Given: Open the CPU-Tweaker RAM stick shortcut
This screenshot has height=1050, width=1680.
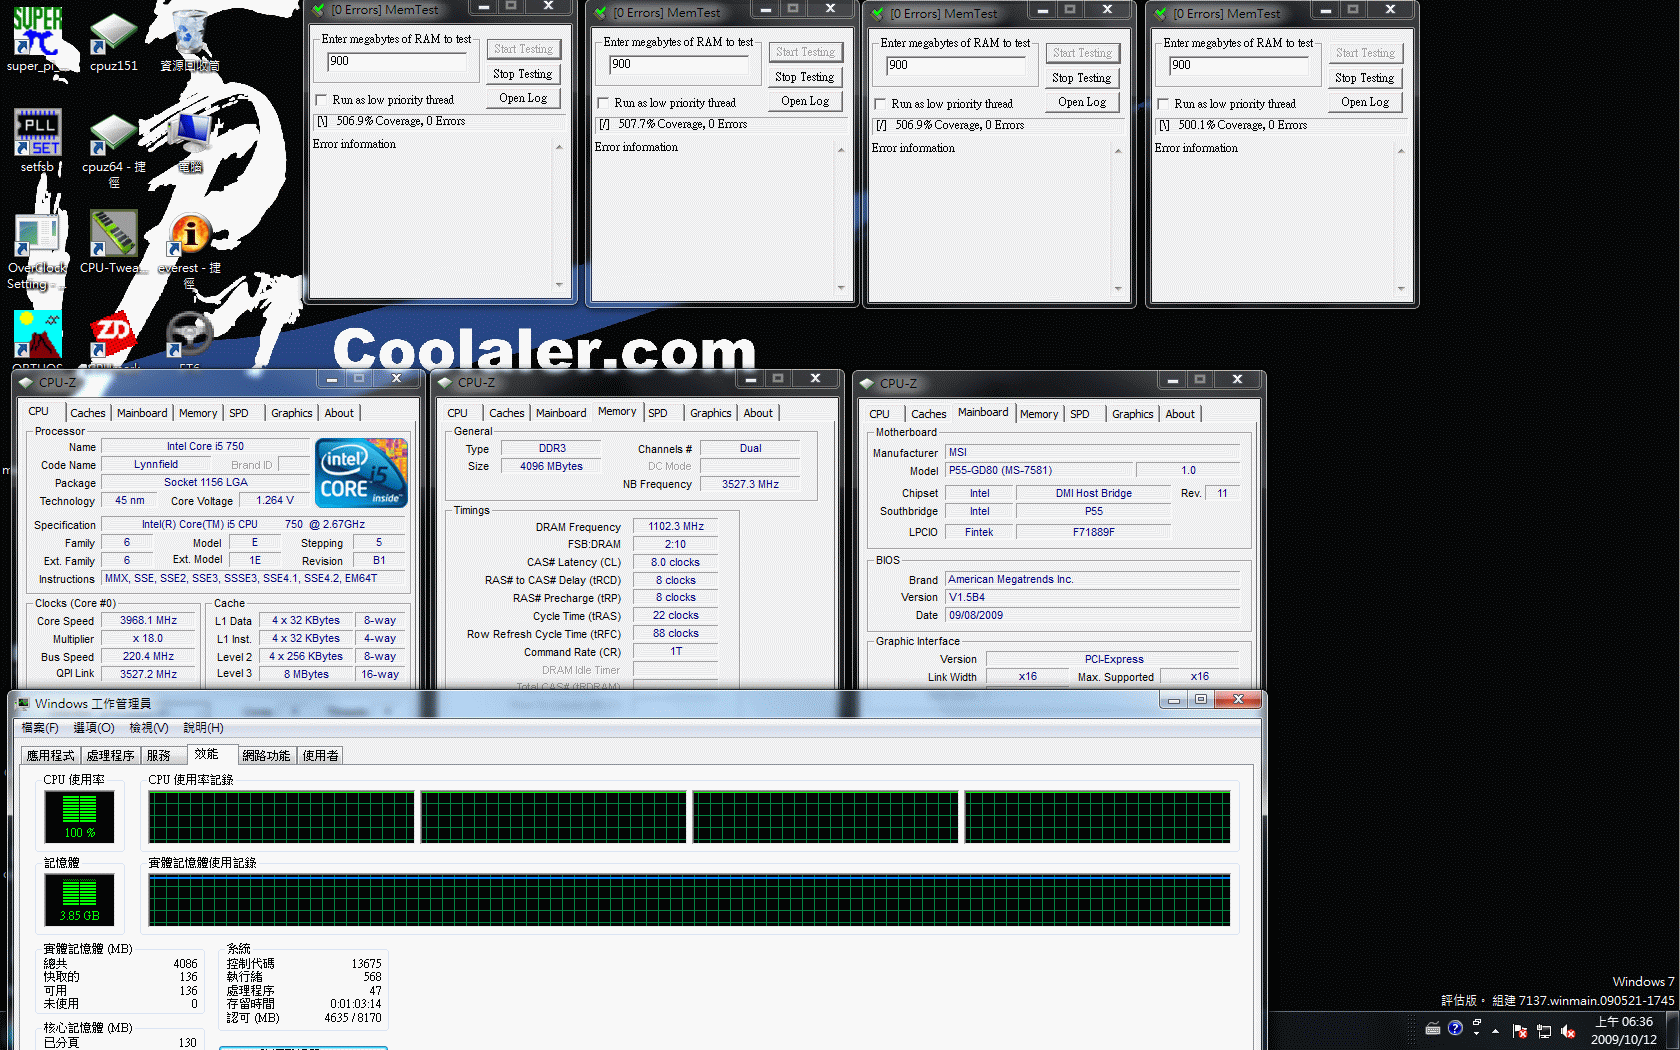Looking at the screenshot, I should point(114,240).
